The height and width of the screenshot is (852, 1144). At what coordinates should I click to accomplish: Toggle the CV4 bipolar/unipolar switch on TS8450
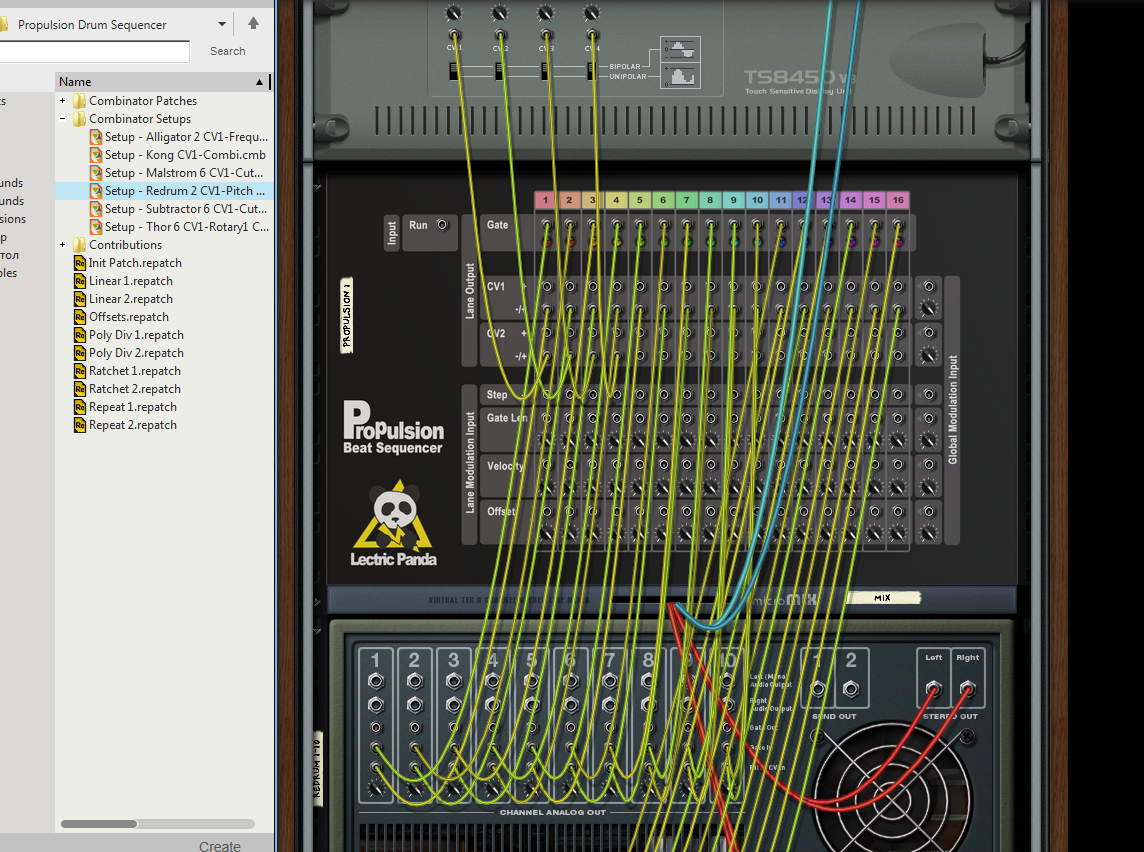(x=592, y=71)
